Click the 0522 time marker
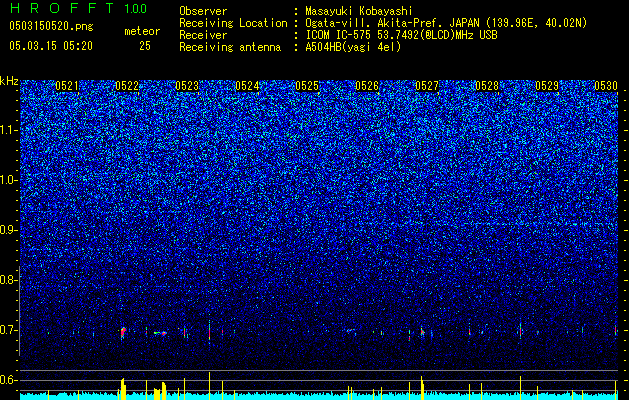 127,86
